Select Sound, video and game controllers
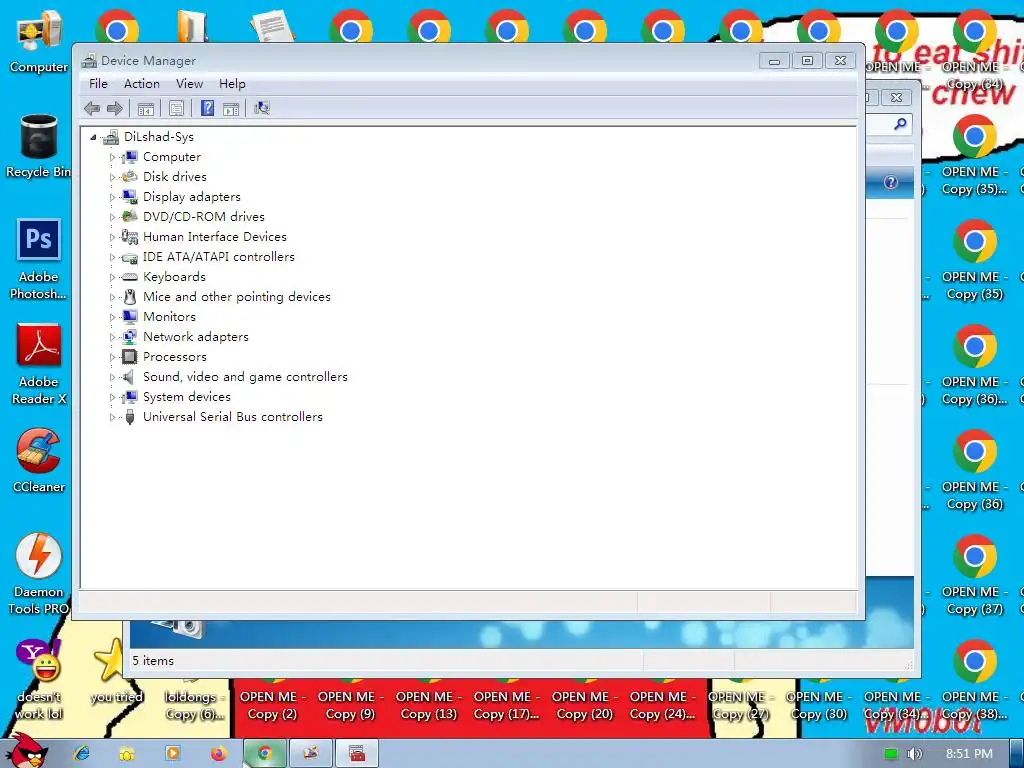The image size is (1024, 768). (x=245, y=377)
